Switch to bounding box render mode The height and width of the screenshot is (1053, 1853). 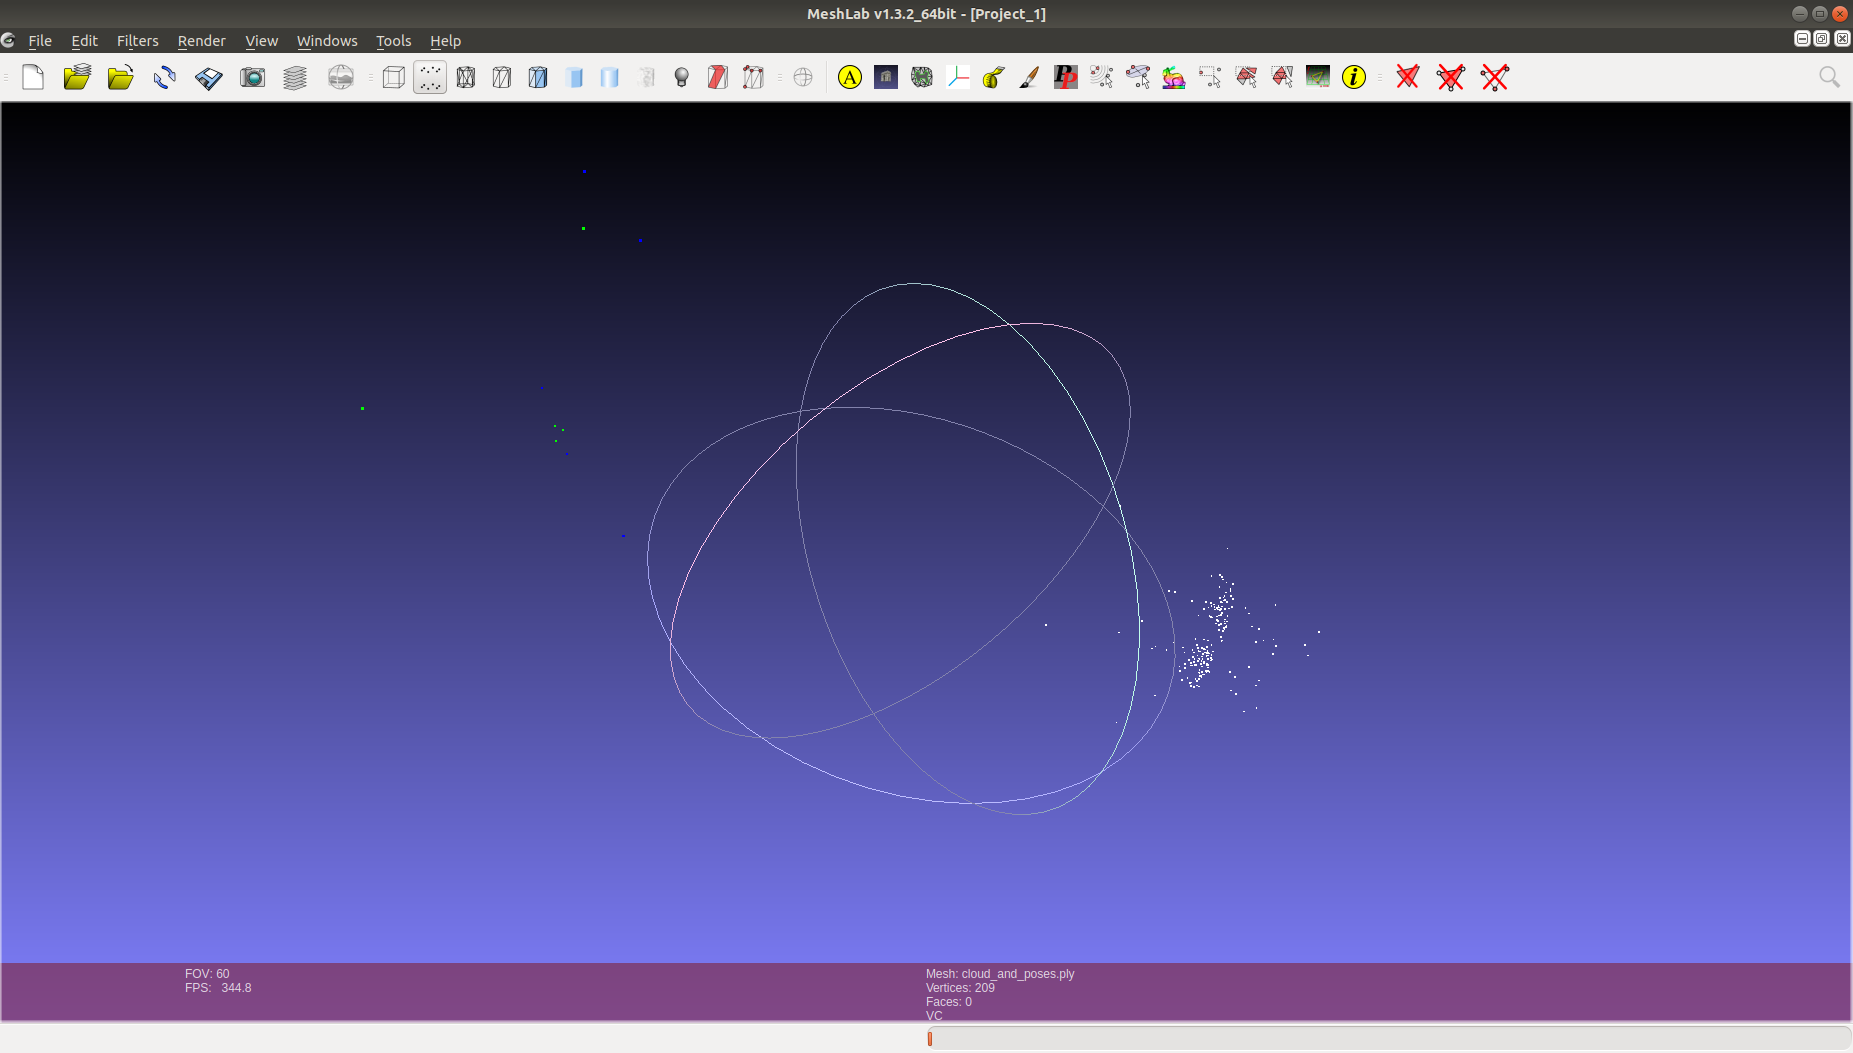click(x=393, y=77)
